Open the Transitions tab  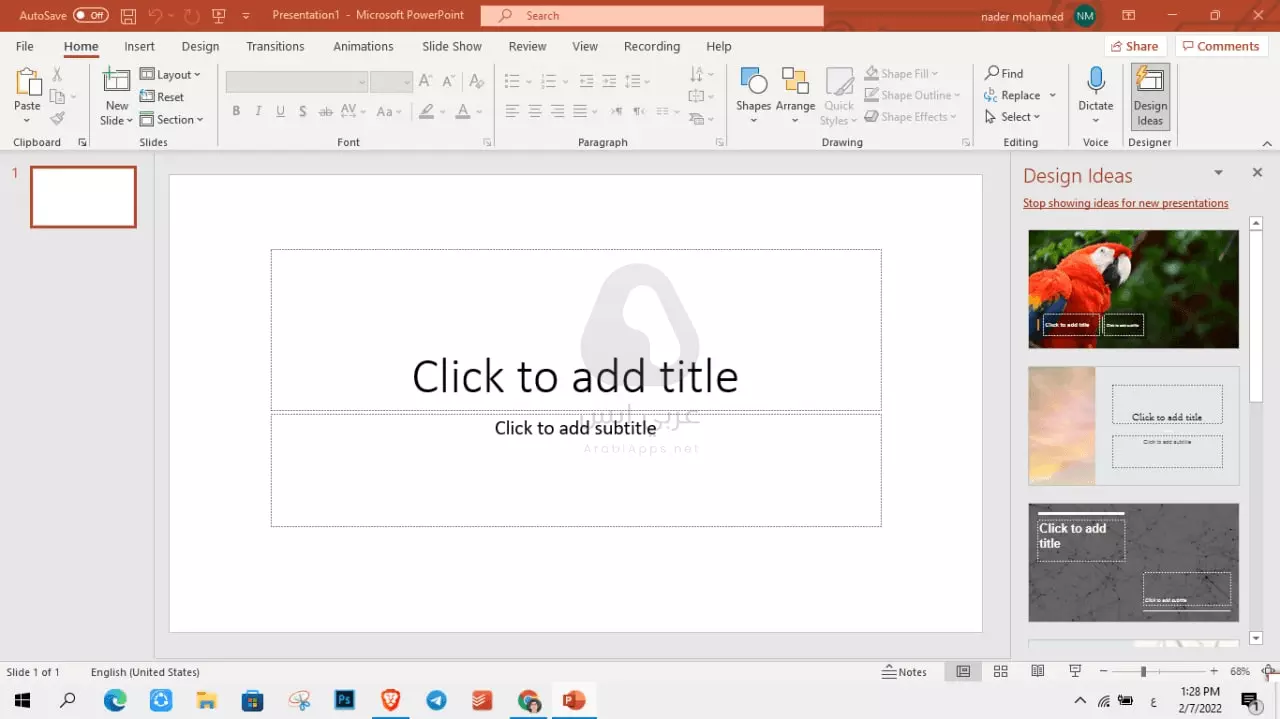[x=275, y=46]
